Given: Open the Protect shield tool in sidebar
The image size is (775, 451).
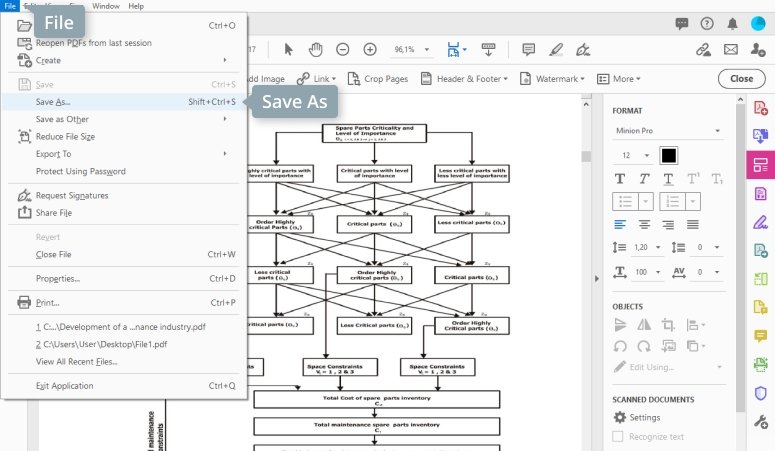Looking at the screenshot, I should pyautogui.click(x=760, y=393).
